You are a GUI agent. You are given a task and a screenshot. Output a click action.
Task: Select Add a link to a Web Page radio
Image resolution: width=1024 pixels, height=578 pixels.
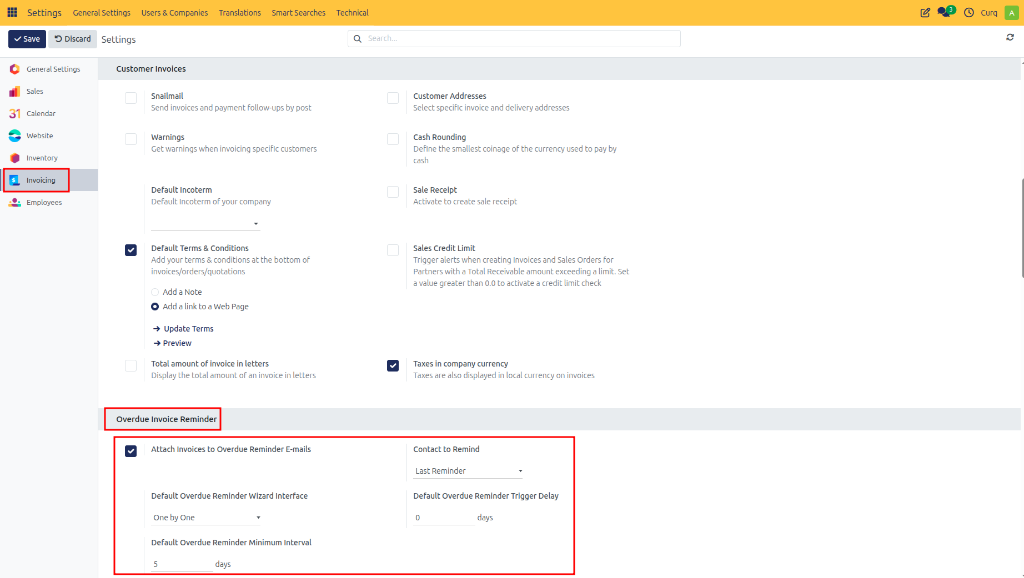[155, 306]
